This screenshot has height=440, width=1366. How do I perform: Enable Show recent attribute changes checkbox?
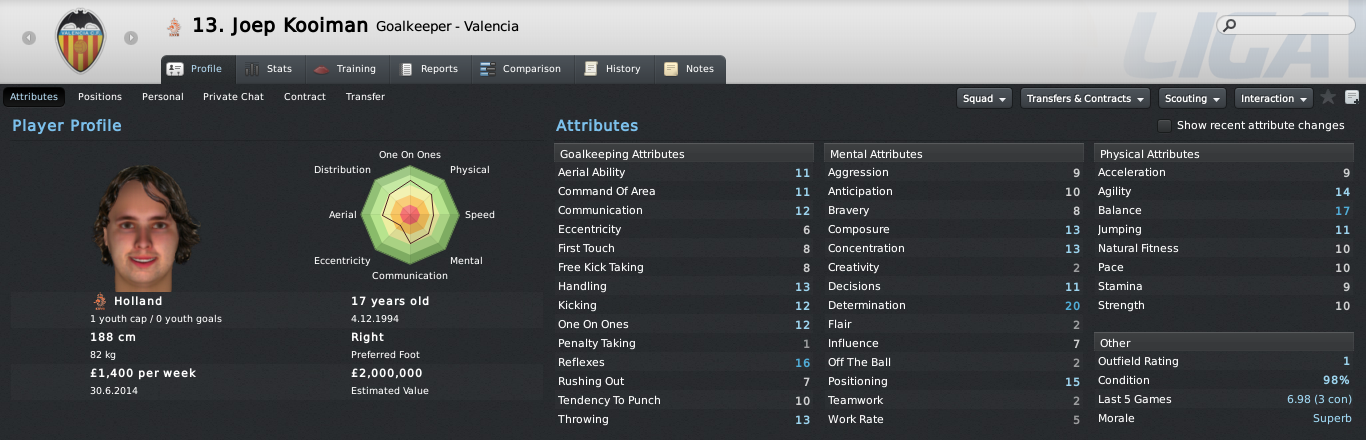pyautogui.click(x=1164, y=125)
